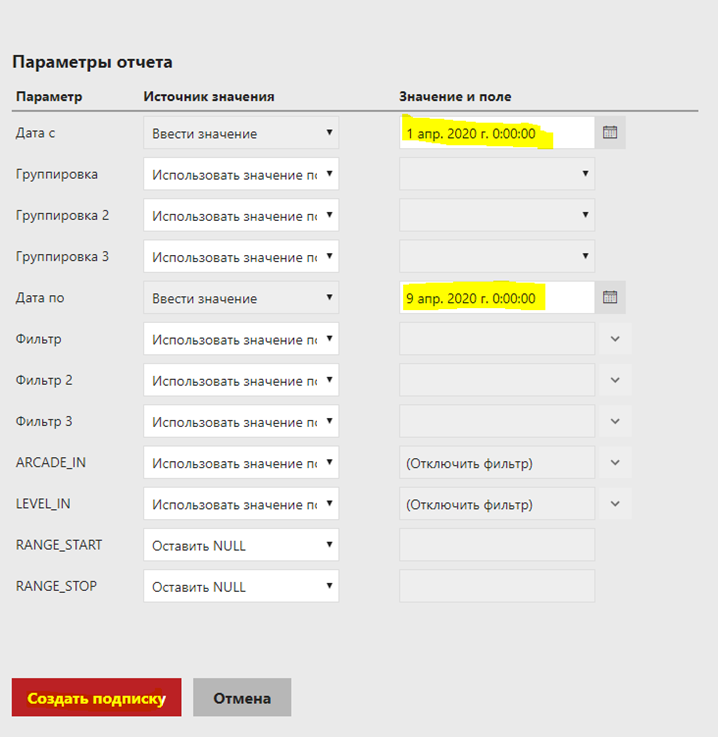Expand the LEVEL_IN value chevron
Screen dimensions: 718x737
615,504
